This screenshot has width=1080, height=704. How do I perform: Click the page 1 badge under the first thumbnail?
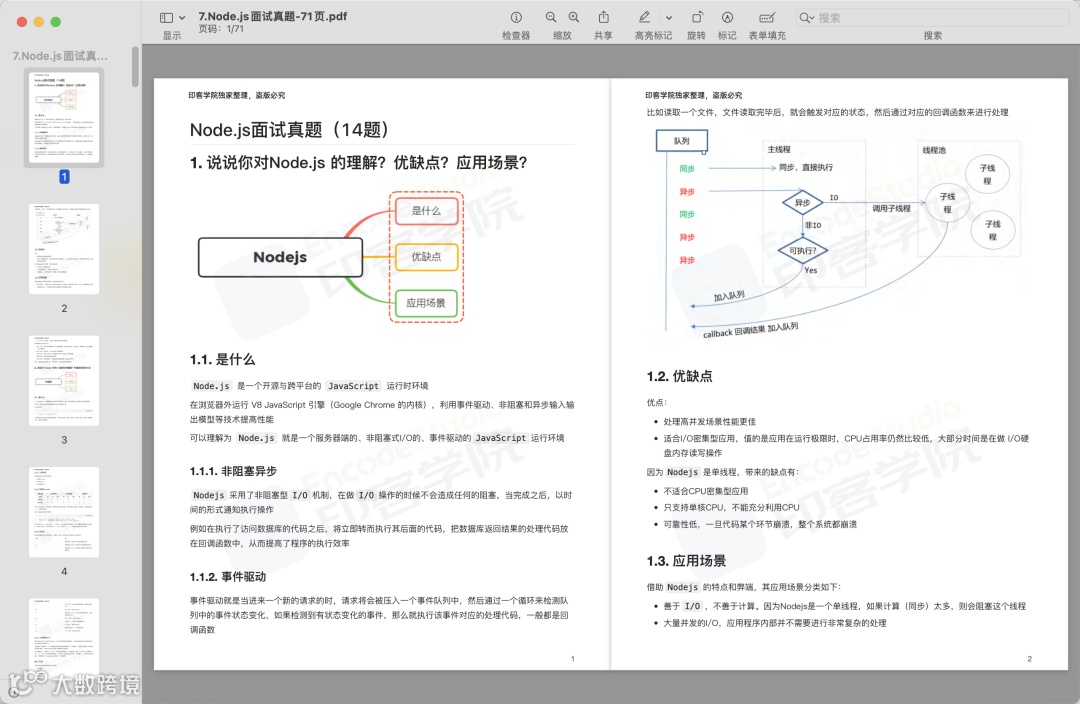tap(64, 177)
